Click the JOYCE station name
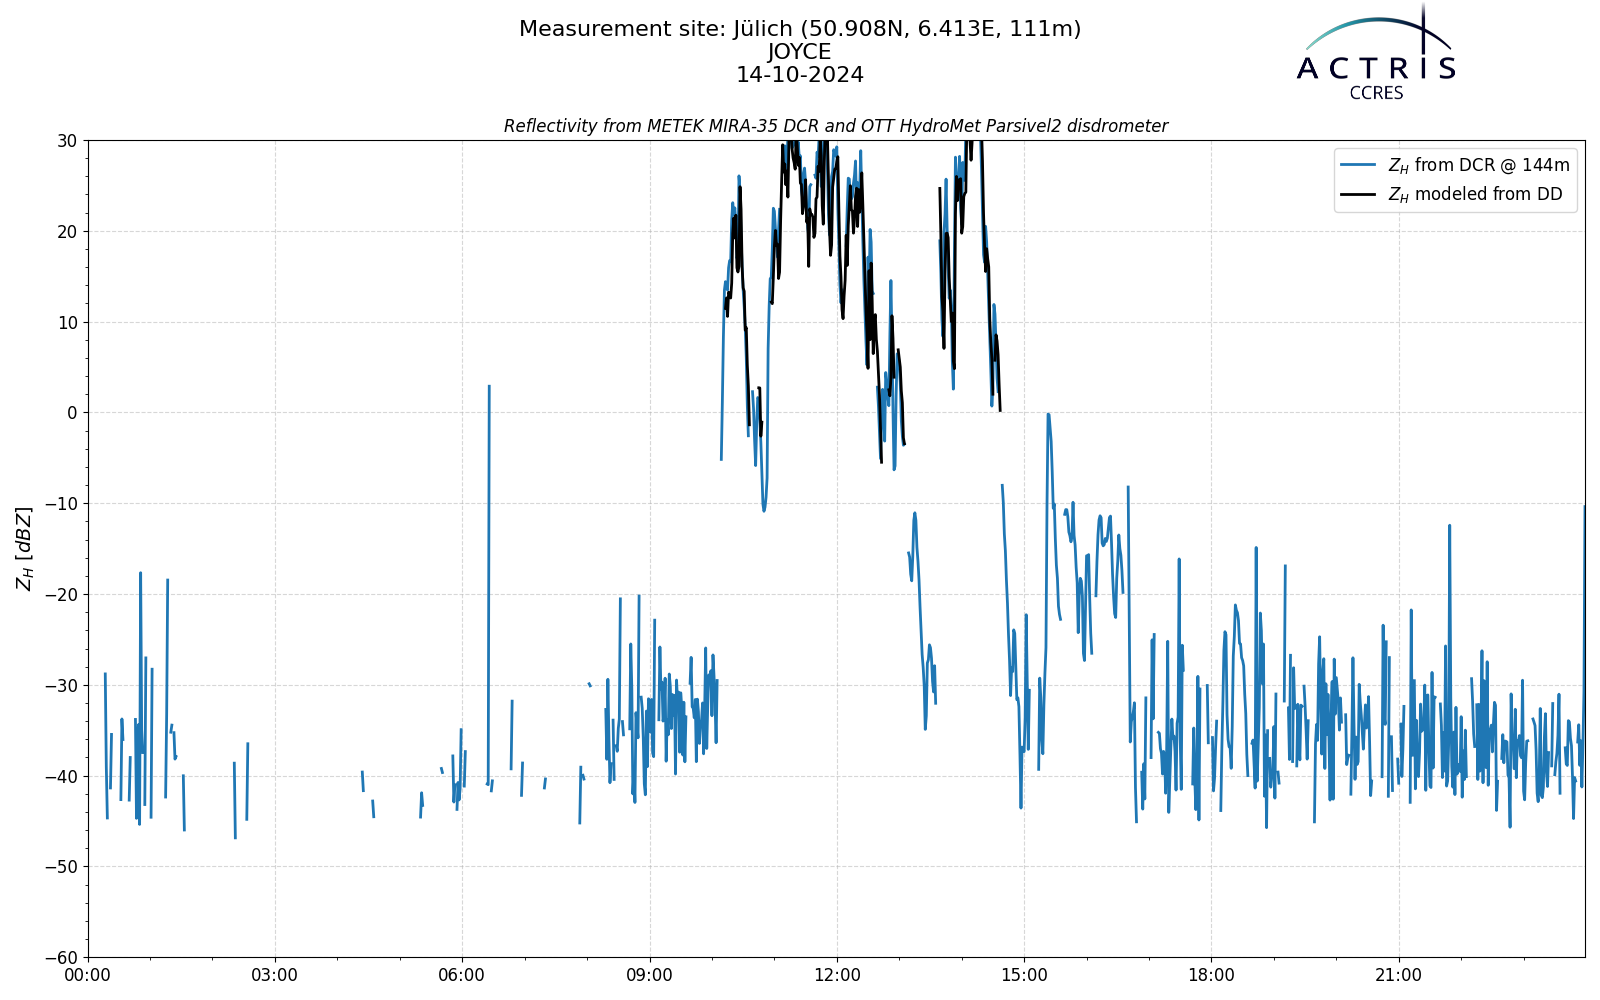This screenshot has width=1600, height=1000. (800, 52)
